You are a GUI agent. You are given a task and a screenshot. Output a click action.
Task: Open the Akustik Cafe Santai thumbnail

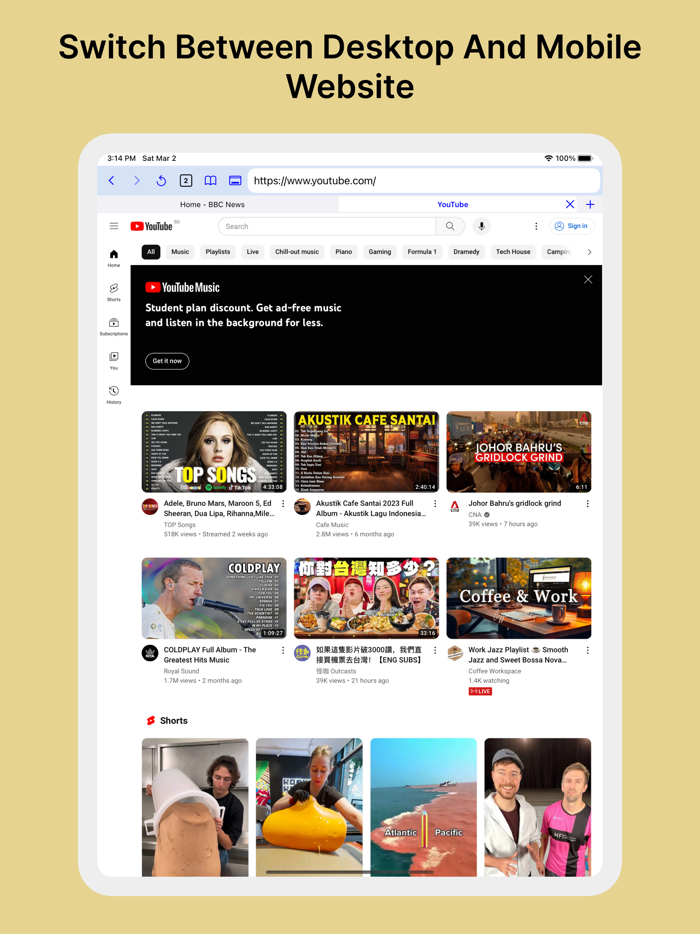(366, 452)
